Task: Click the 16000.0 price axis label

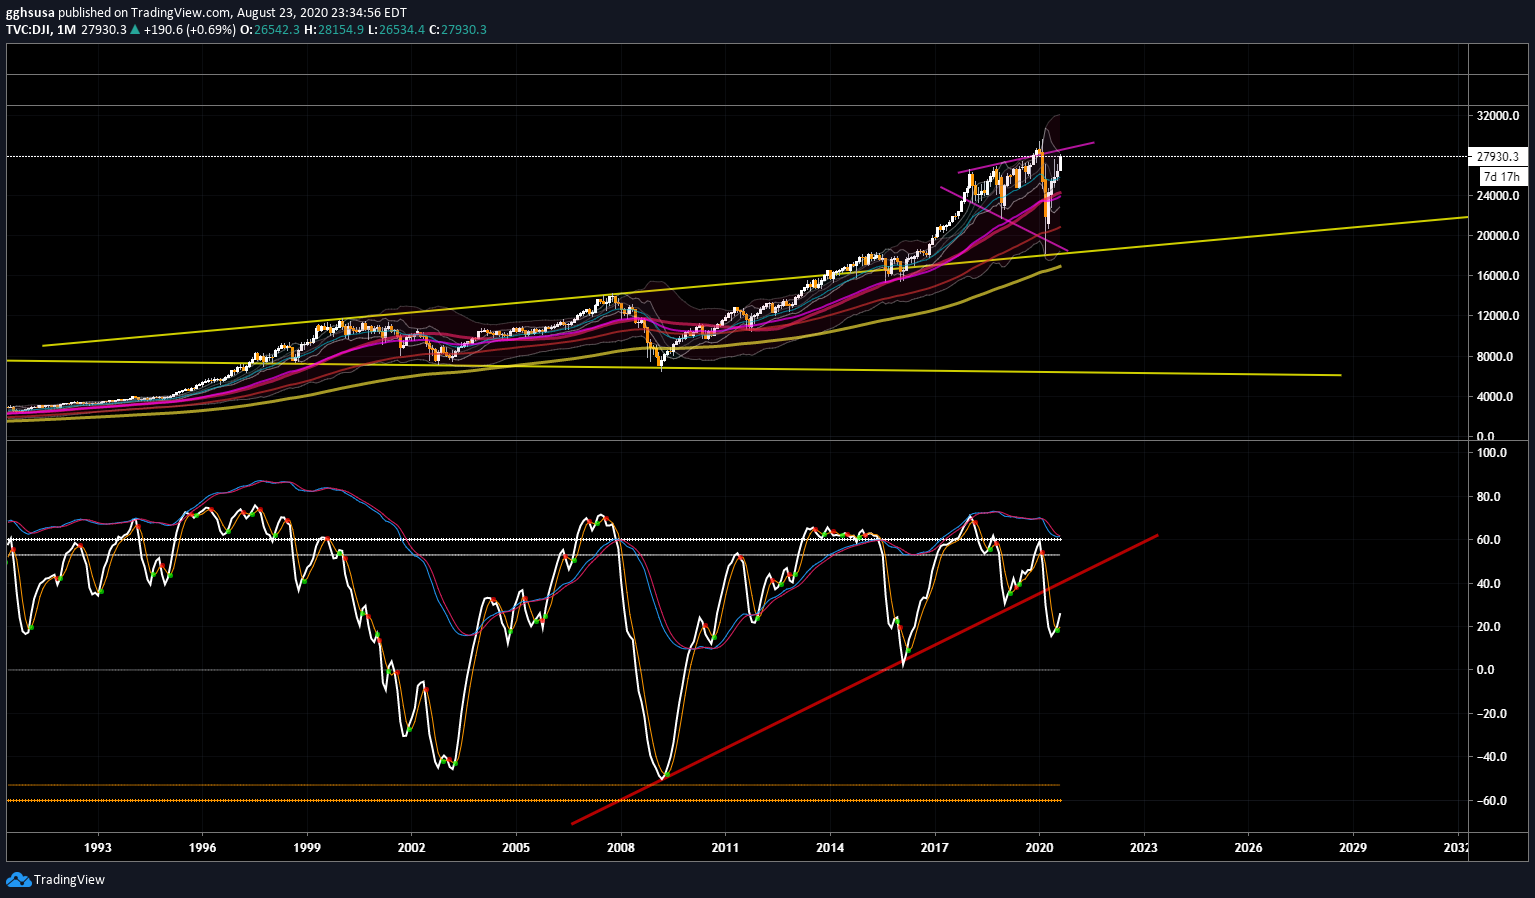Action: (x=1498, y=276)
